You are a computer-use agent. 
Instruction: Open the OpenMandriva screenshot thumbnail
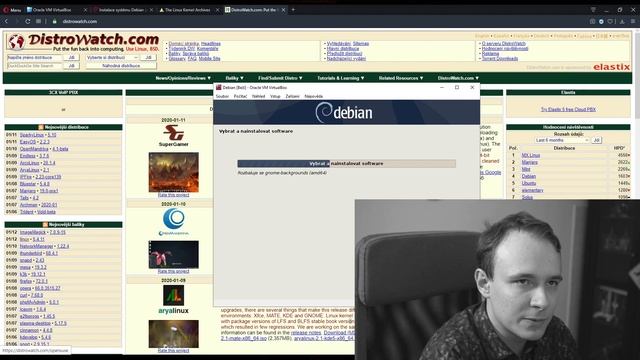pos(173,255)
